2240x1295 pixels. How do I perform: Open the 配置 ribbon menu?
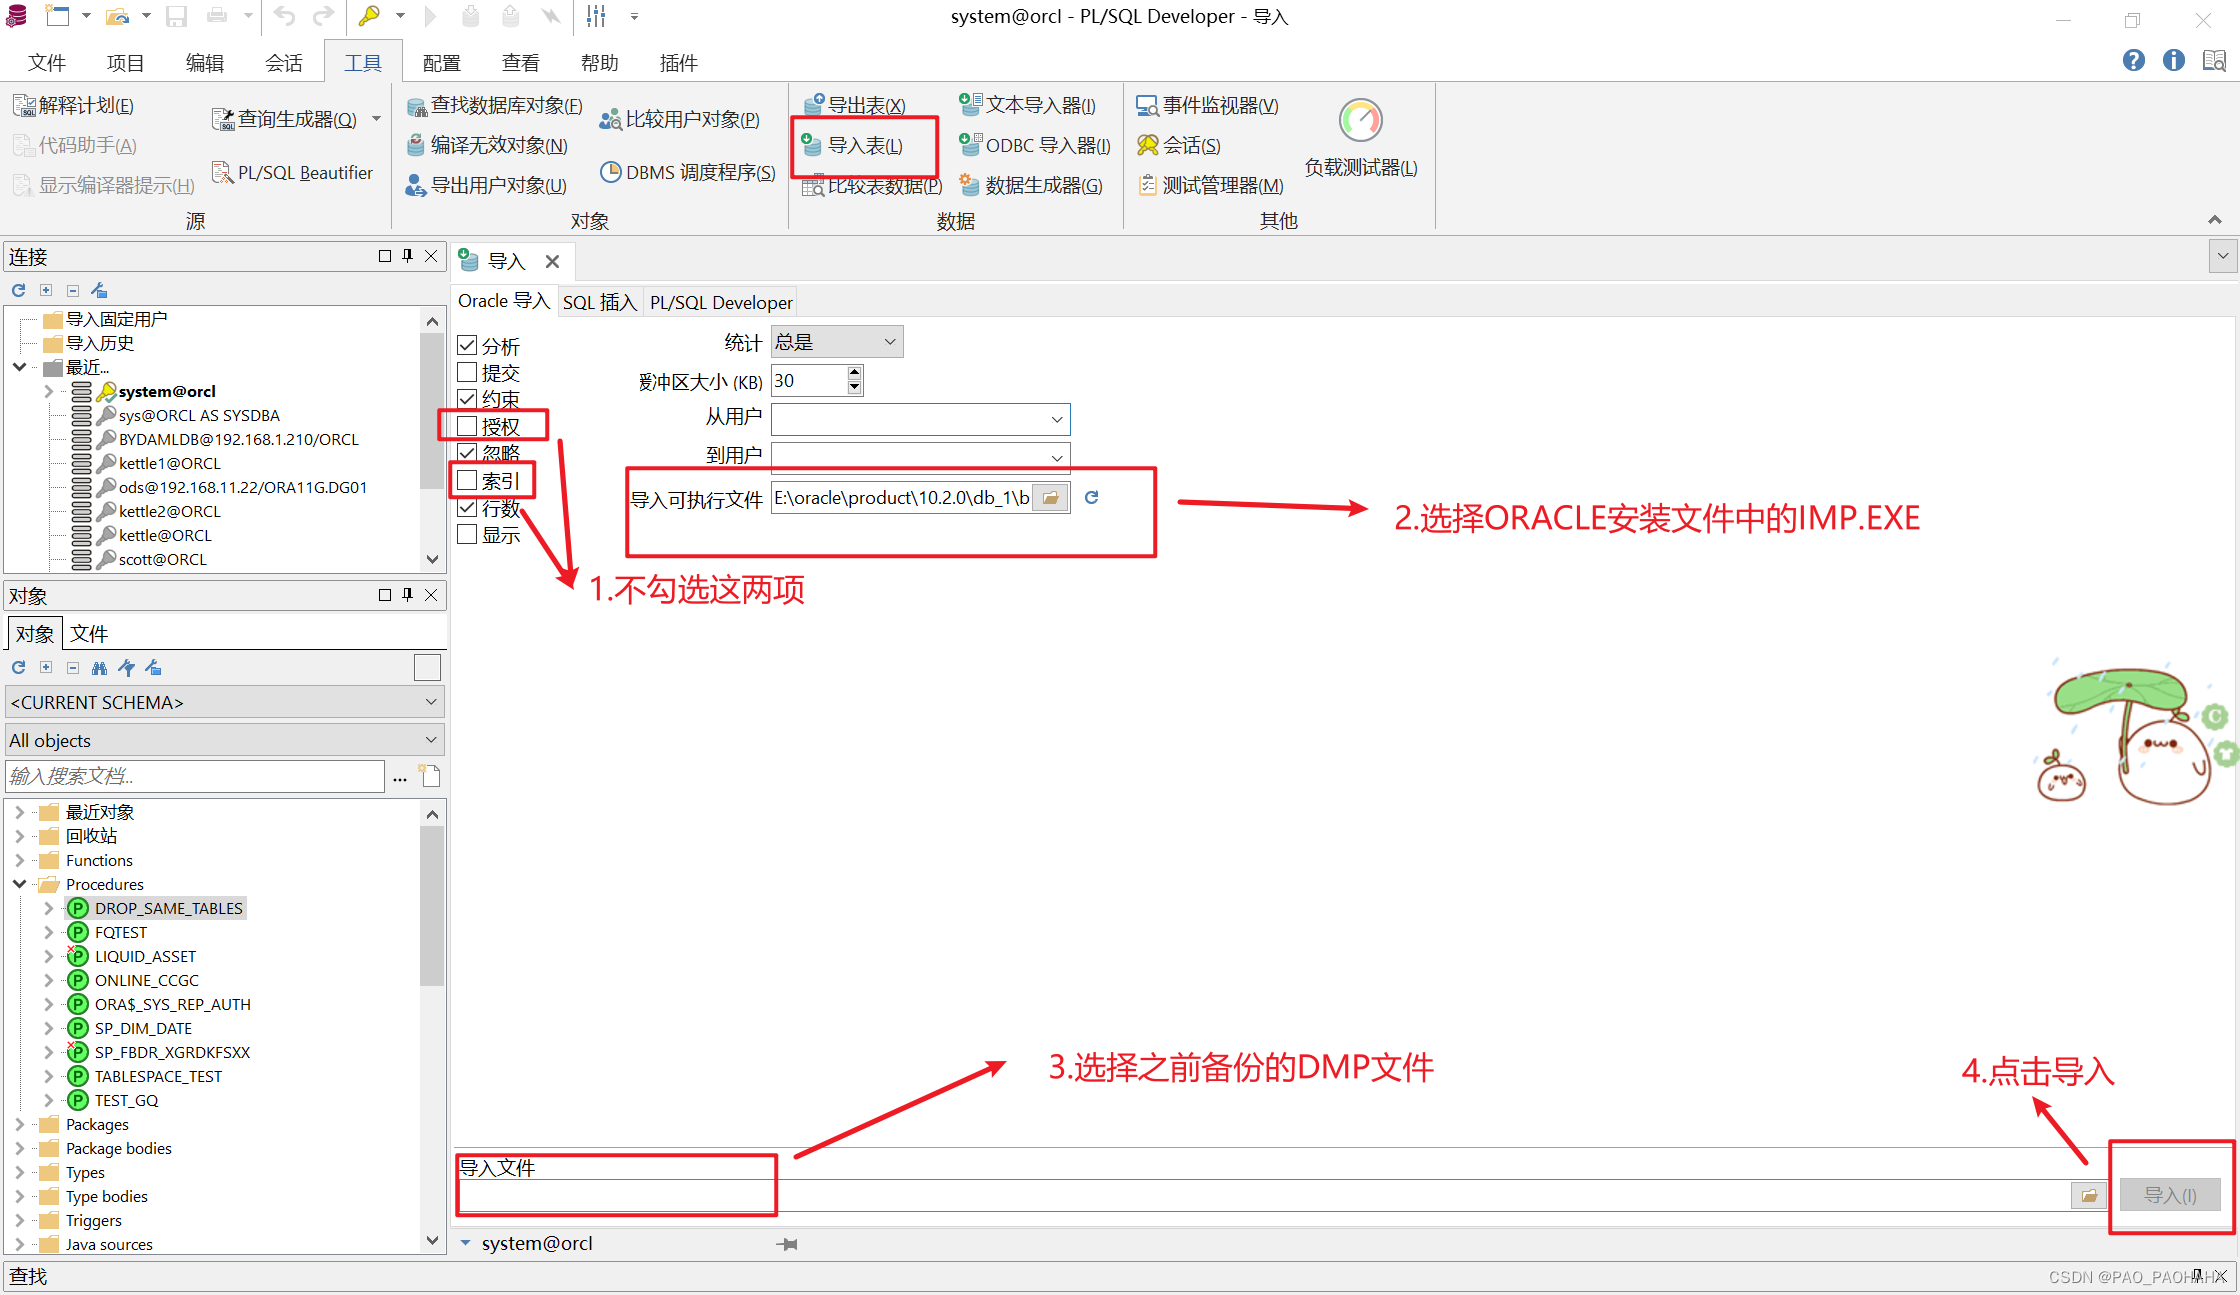pos(441,63)
